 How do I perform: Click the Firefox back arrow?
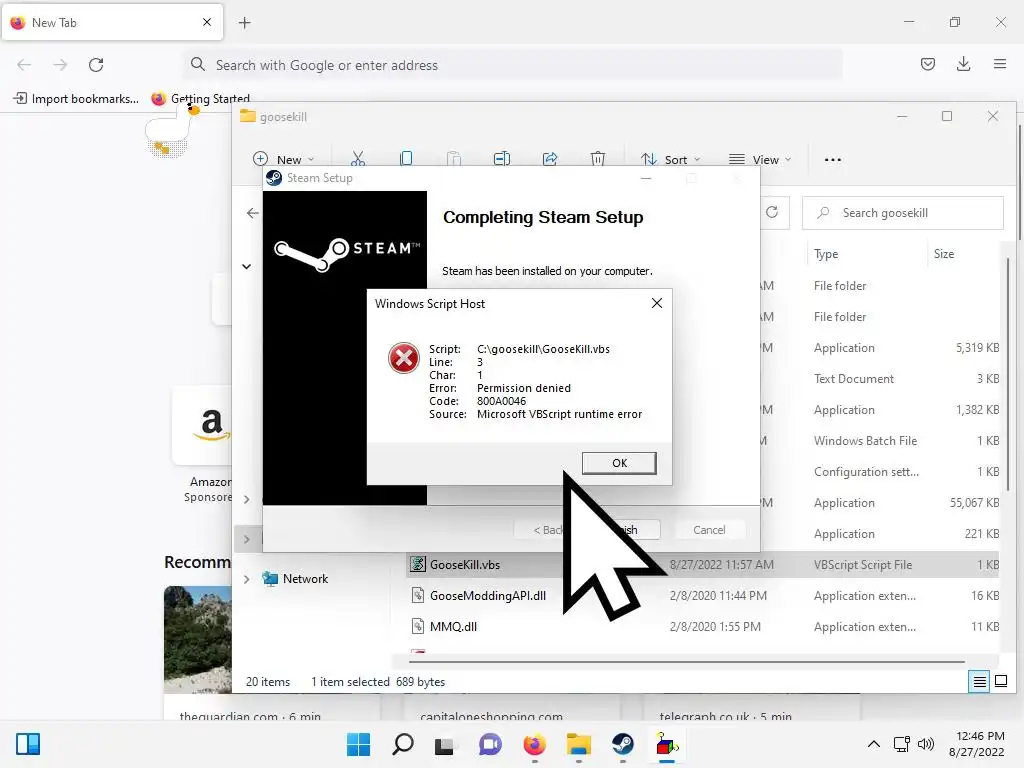point(24,65)
